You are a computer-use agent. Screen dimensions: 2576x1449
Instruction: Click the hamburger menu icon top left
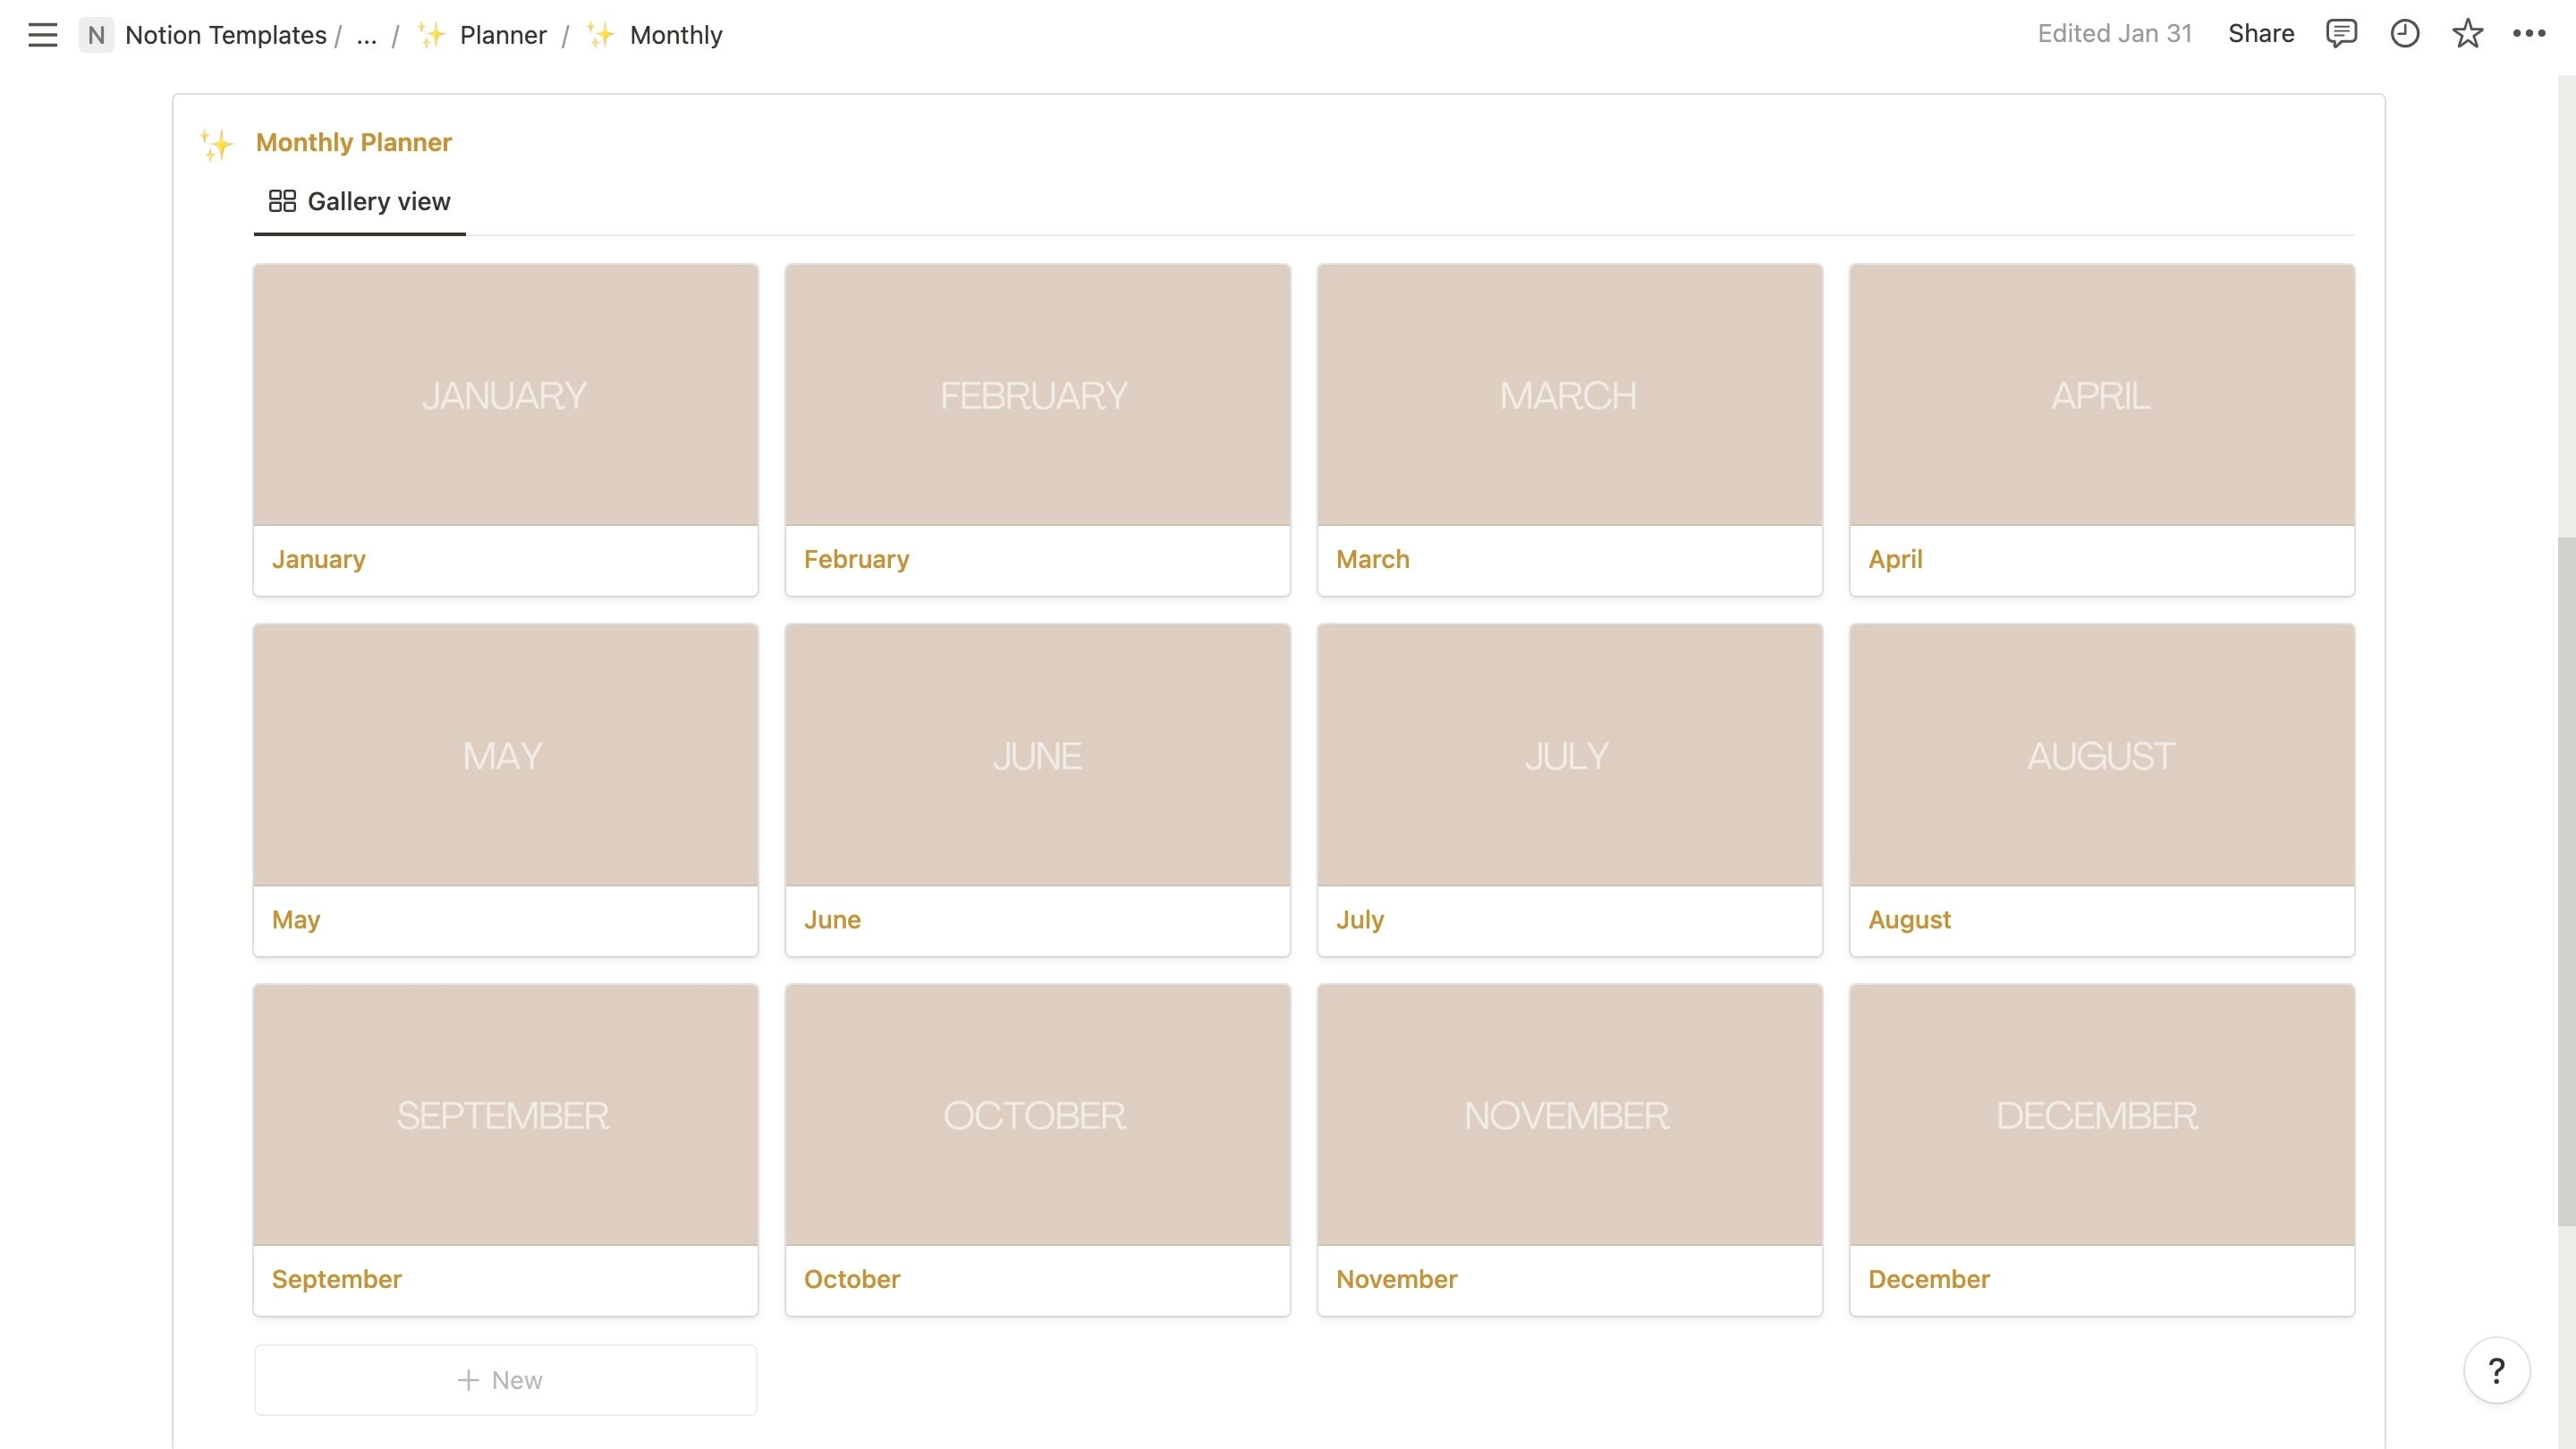[x=42, y=32]
